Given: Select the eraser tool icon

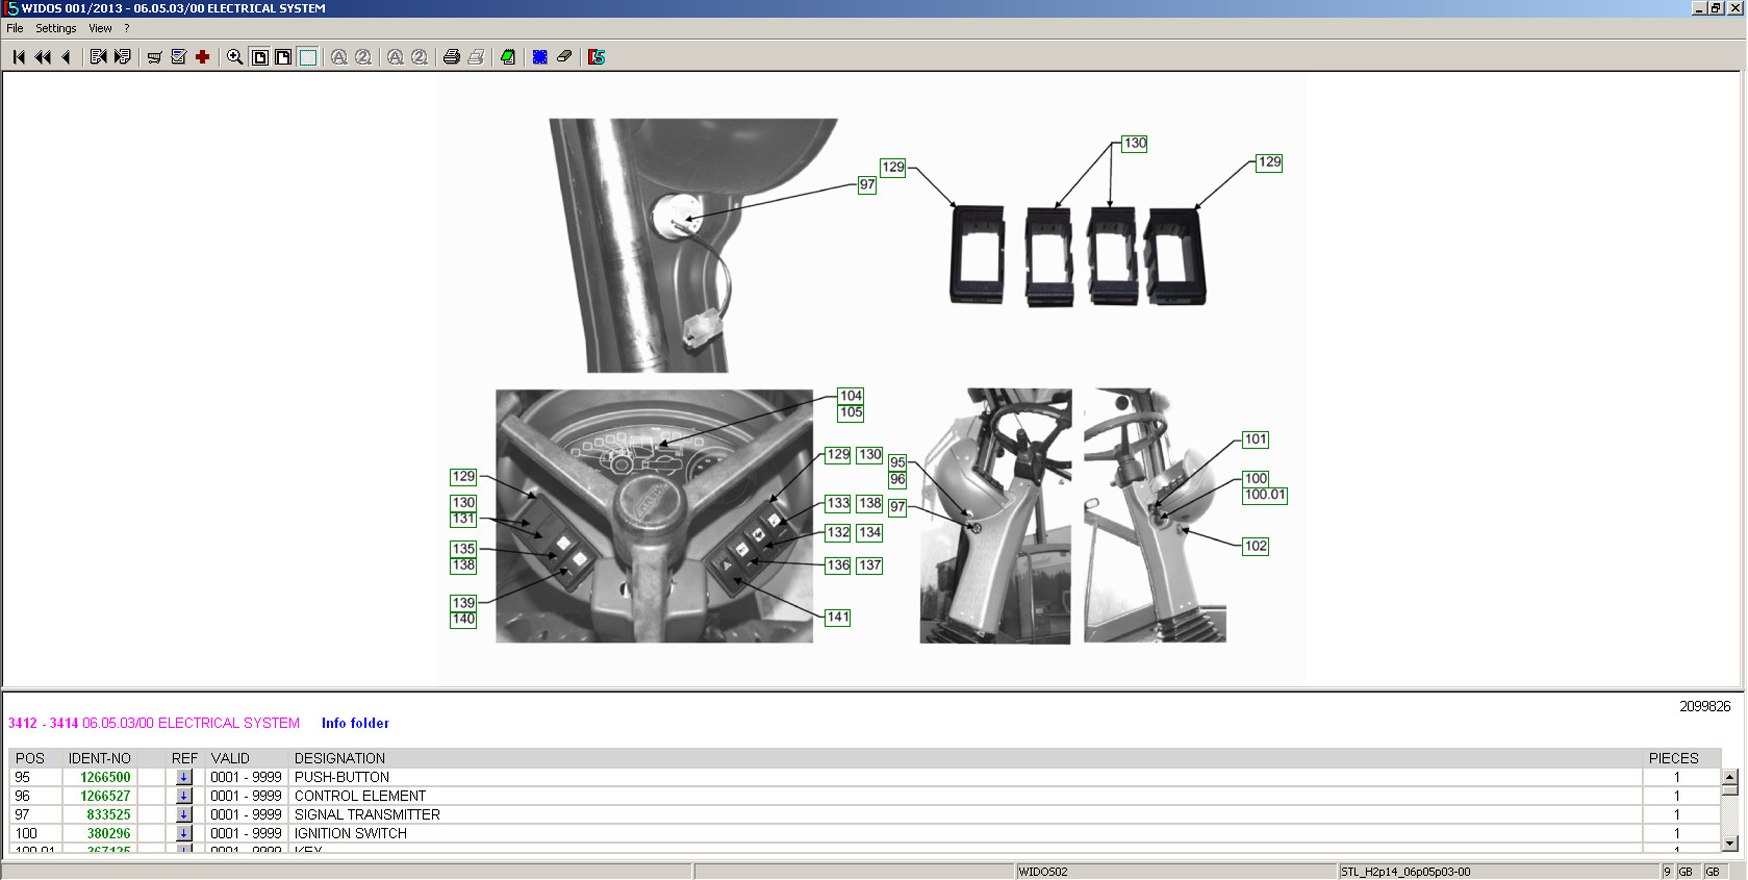Looking at the screenshot, I should pyautogui.click(x=565, y=57).
